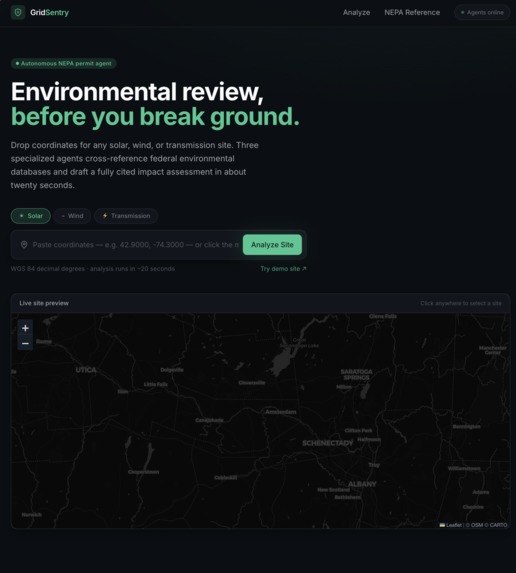Open the CARTO attribution link
Image resolution: width=516 pixels, height=573 pixels.
[498, 525]
